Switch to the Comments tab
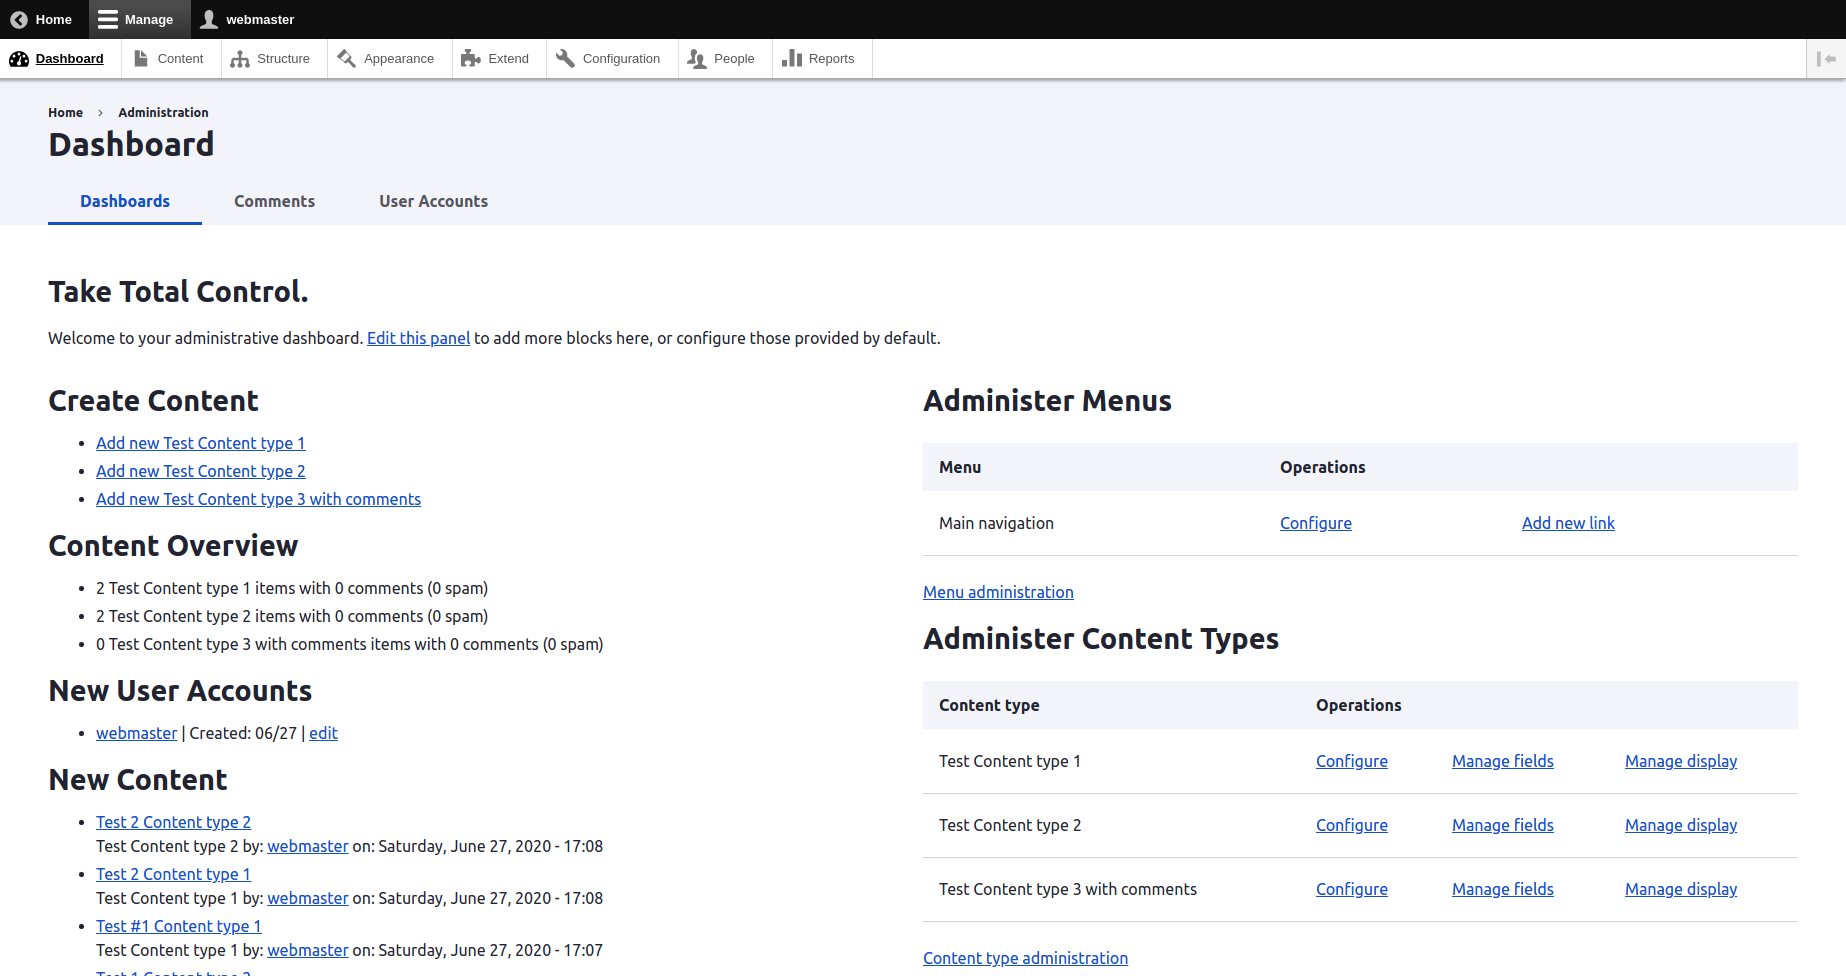 pyautogui.click(x=274, y=201)
